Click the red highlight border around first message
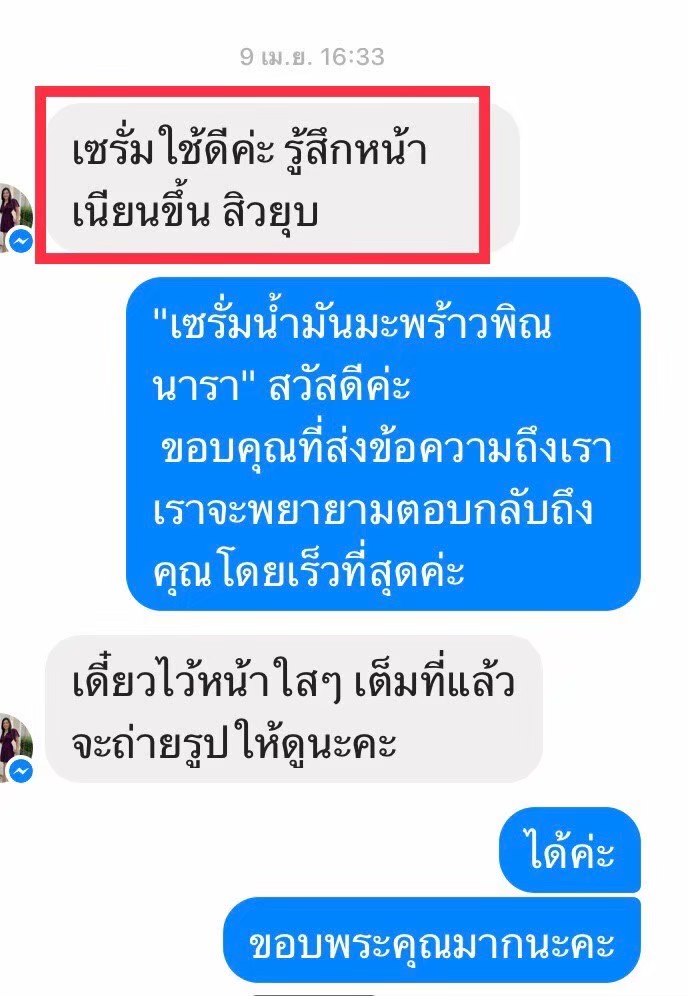This screenshot has width=688, height=996. [x=262, y=175]
